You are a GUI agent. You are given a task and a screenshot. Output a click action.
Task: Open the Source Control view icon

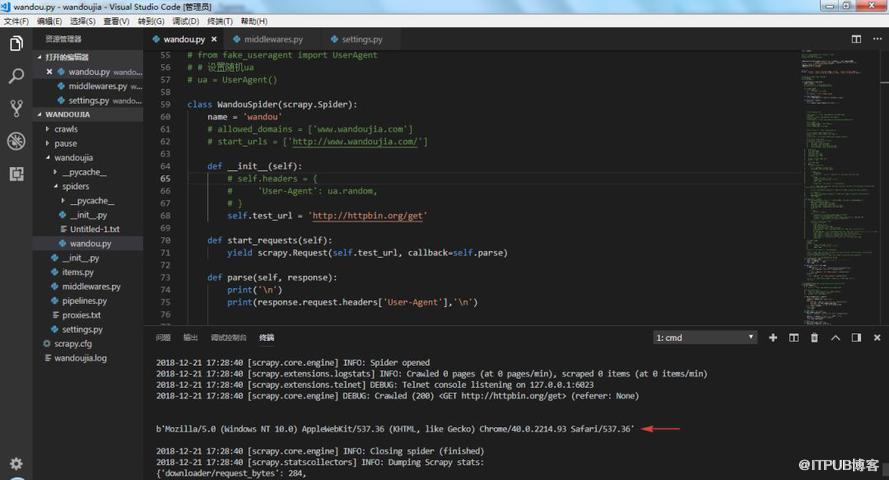16,108
